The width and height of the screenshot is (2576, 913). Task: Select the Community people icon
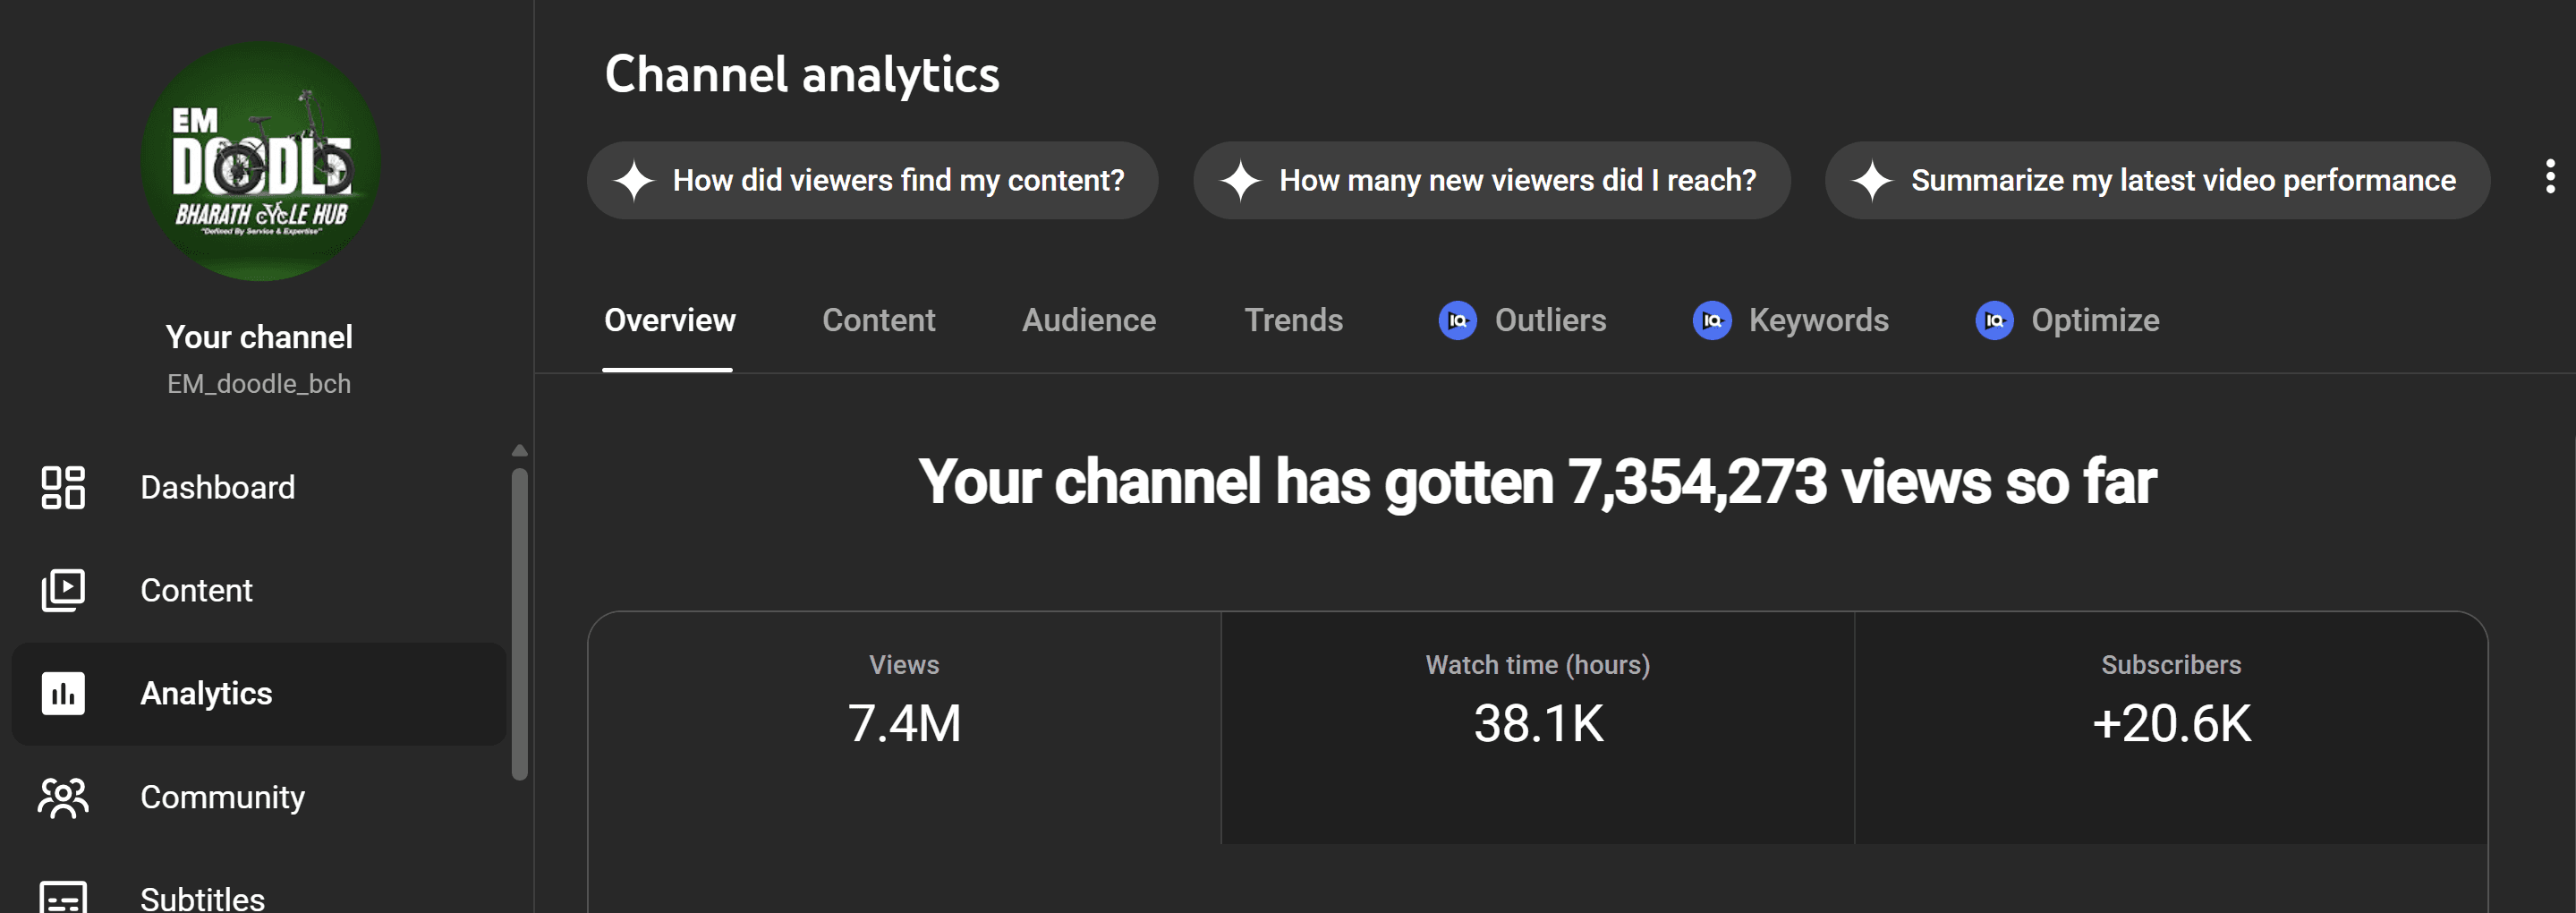coord(63,797)
